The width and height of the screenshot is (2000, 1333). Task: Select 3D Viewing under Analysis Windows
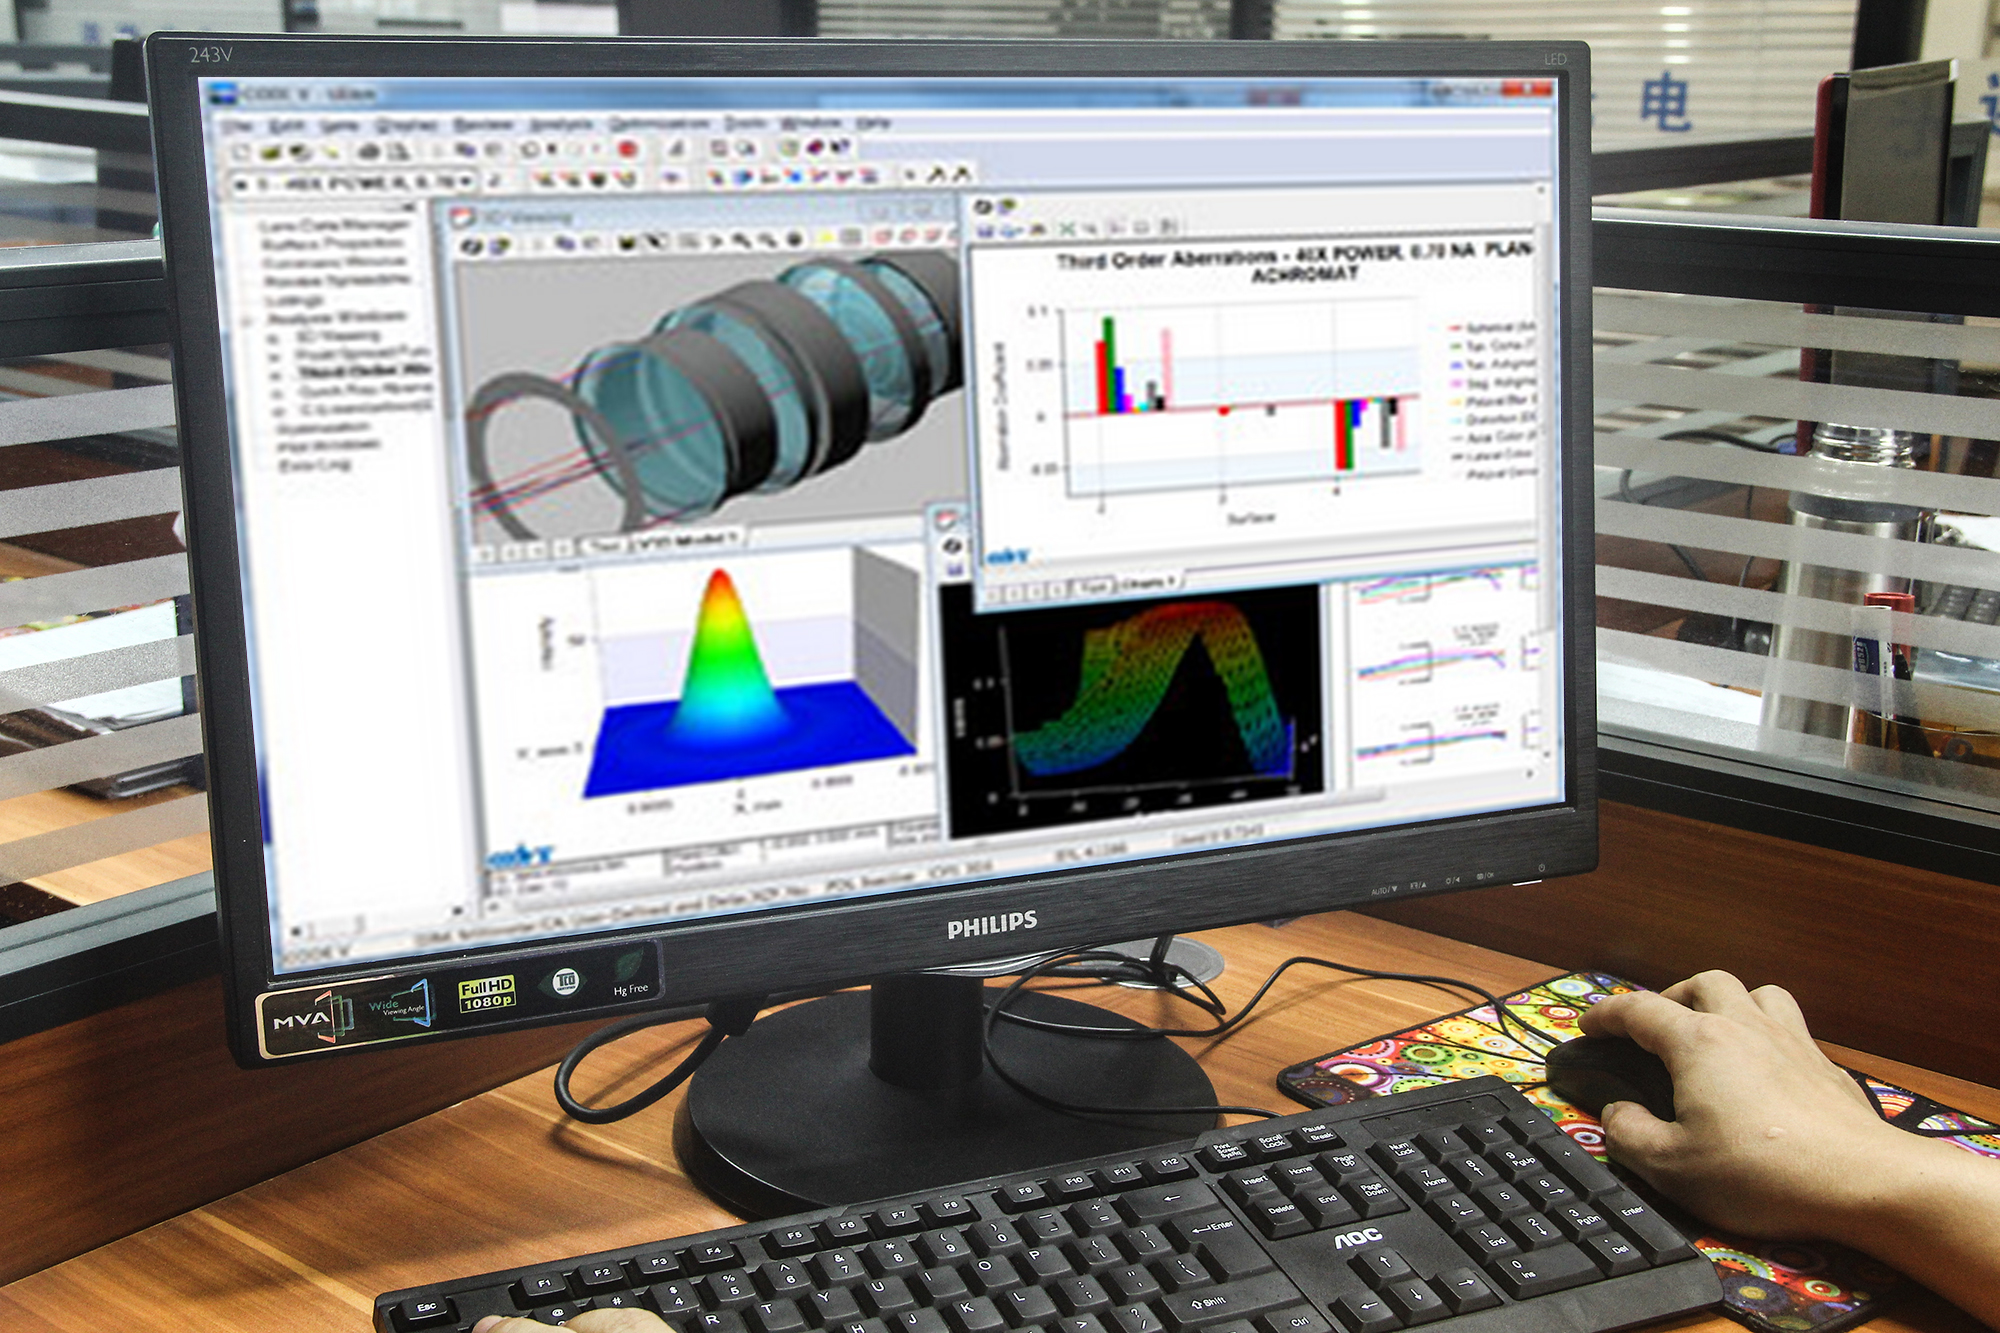tap(338, 336)
